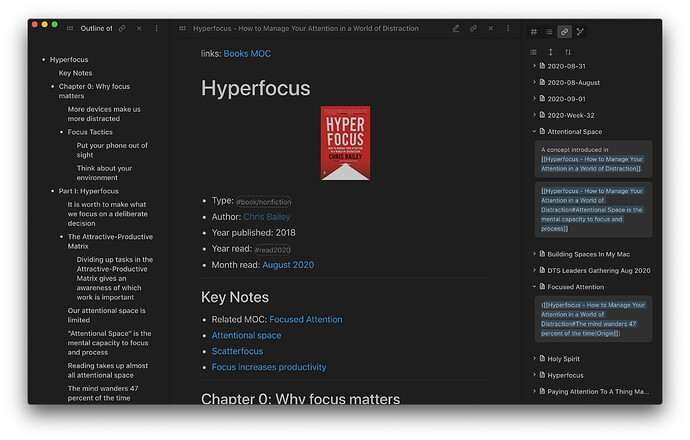Click the drag handle in Outline pane header
The width and height of the screenshot is (690, 440).
click(x=70, y=28)
